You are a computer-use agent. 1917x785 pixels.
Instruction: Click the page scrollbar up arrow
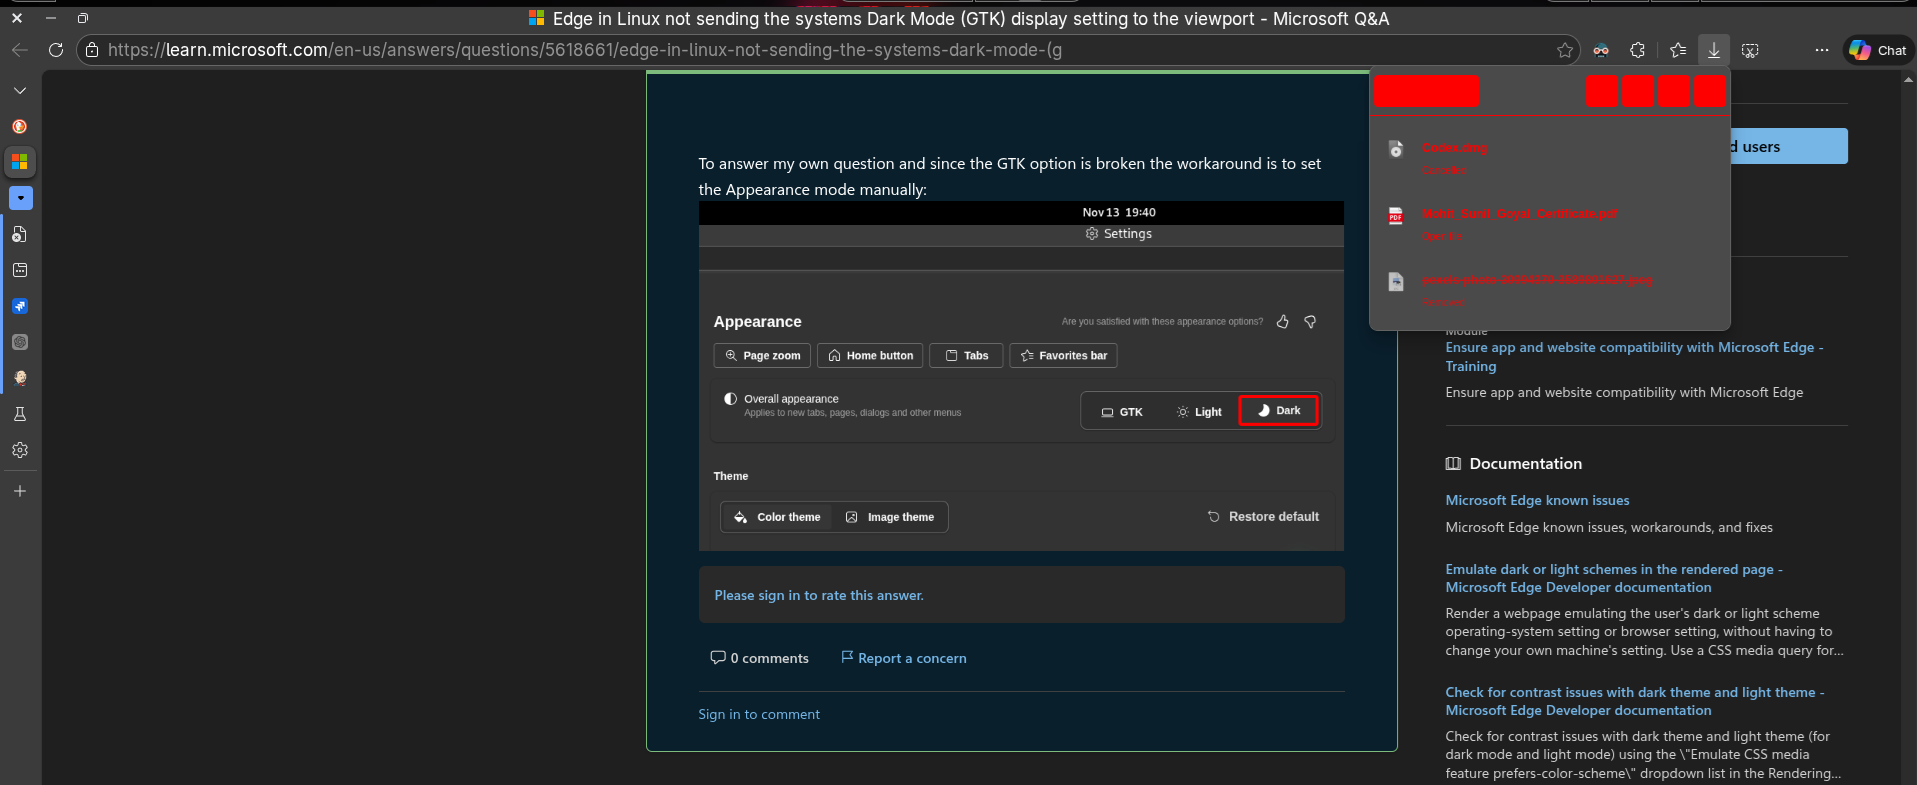1909,80
